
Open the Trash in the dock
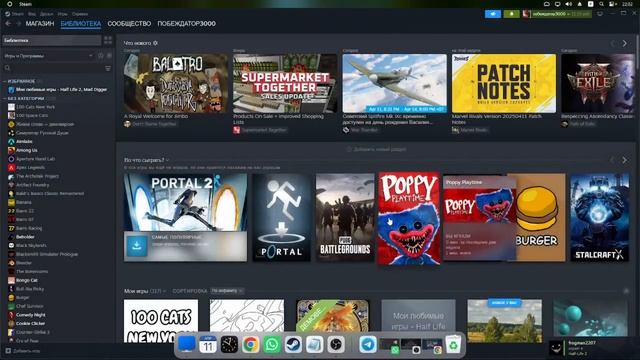tap(453, 345)
